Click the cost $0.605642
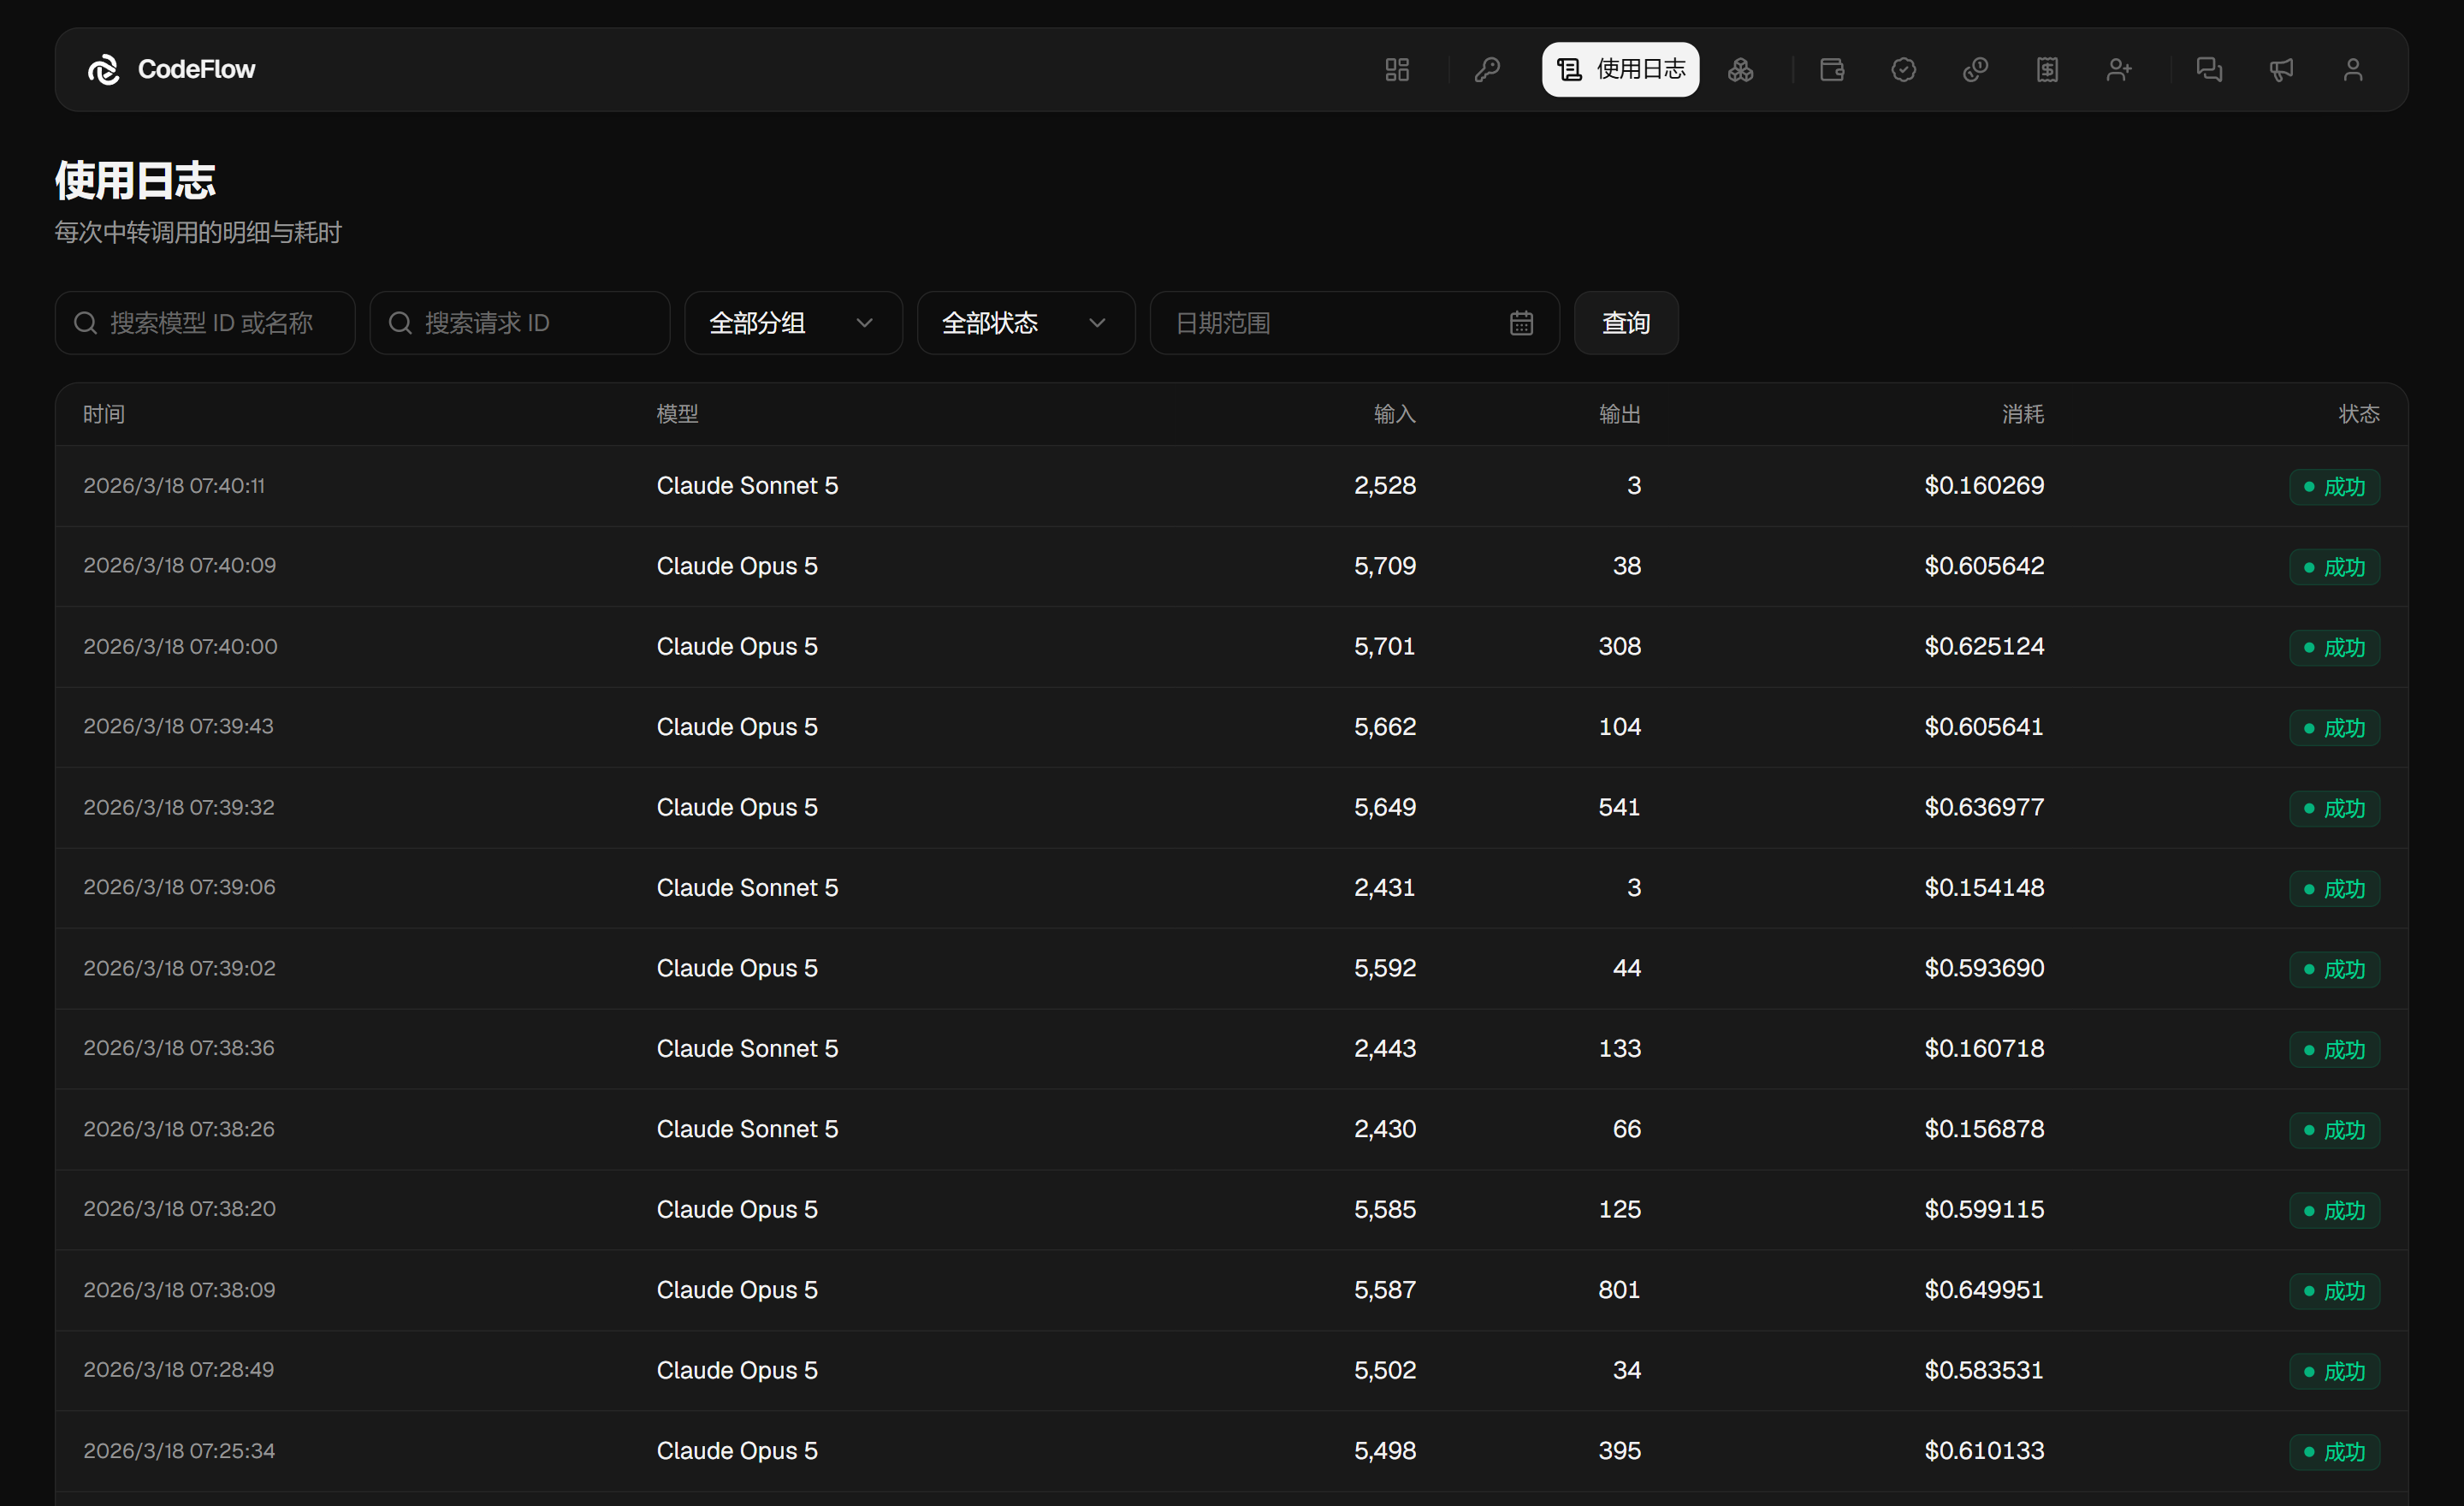 point(1984,566)
